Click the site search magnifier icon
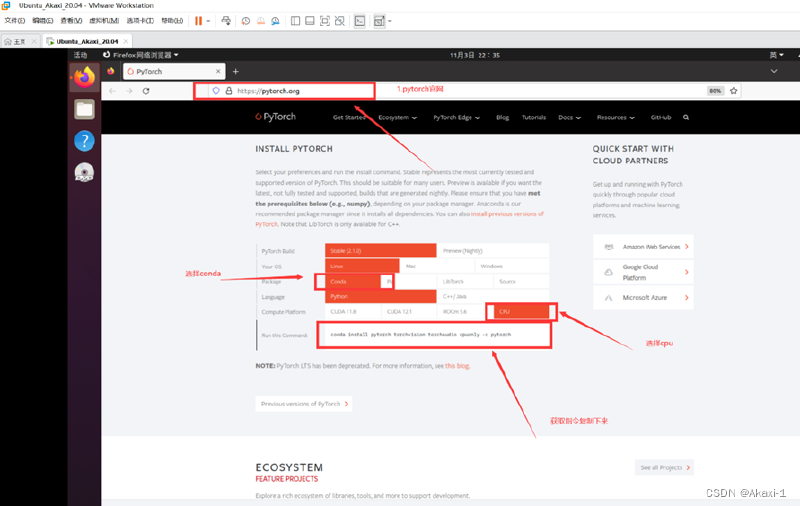 pos(686,117)
